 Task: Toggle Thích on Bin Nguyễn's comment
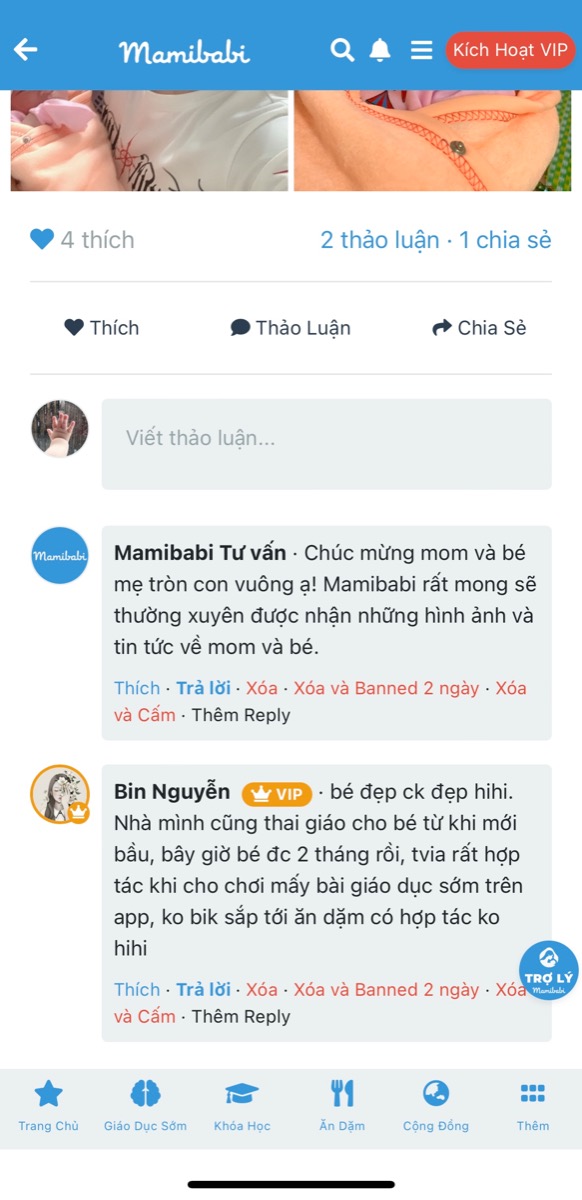[137, 989]
